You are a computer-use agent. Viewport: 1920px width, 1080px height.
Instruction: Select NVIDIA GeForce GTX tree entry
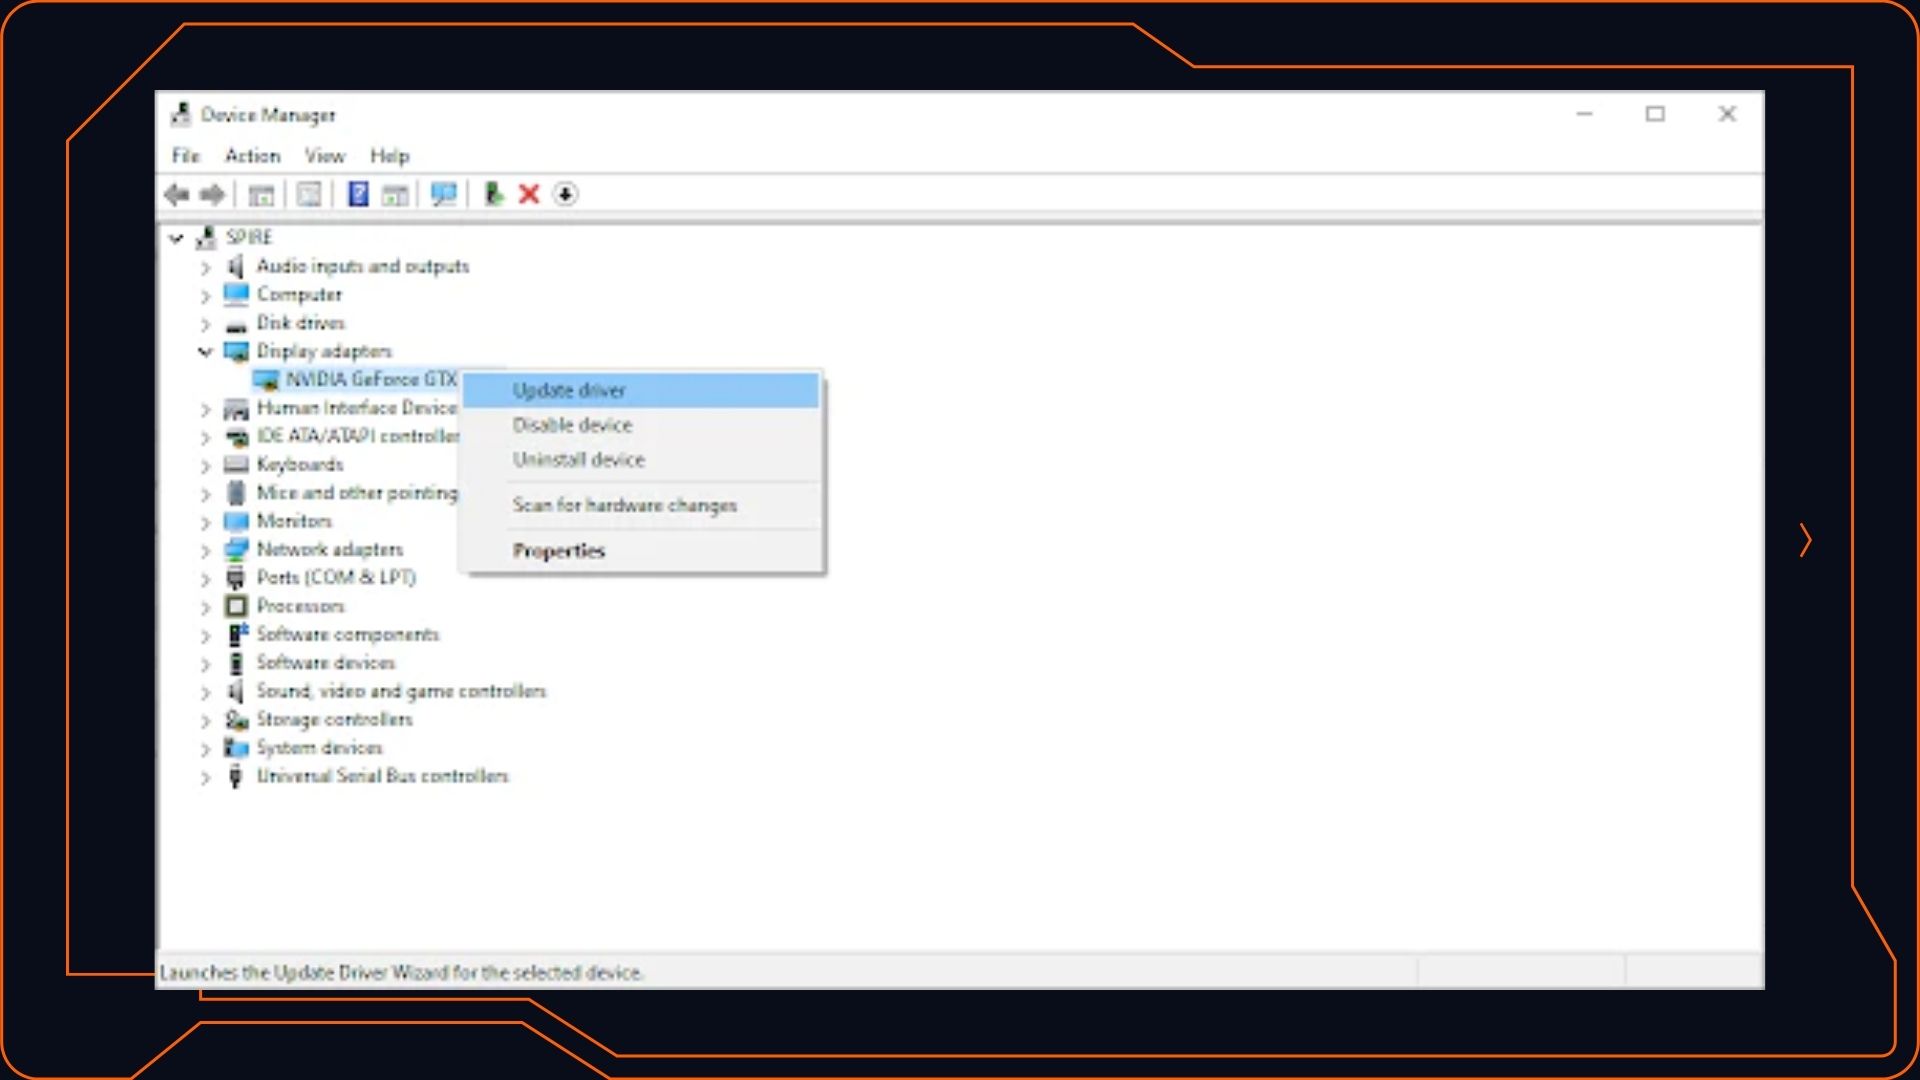(x=371, y=379)
